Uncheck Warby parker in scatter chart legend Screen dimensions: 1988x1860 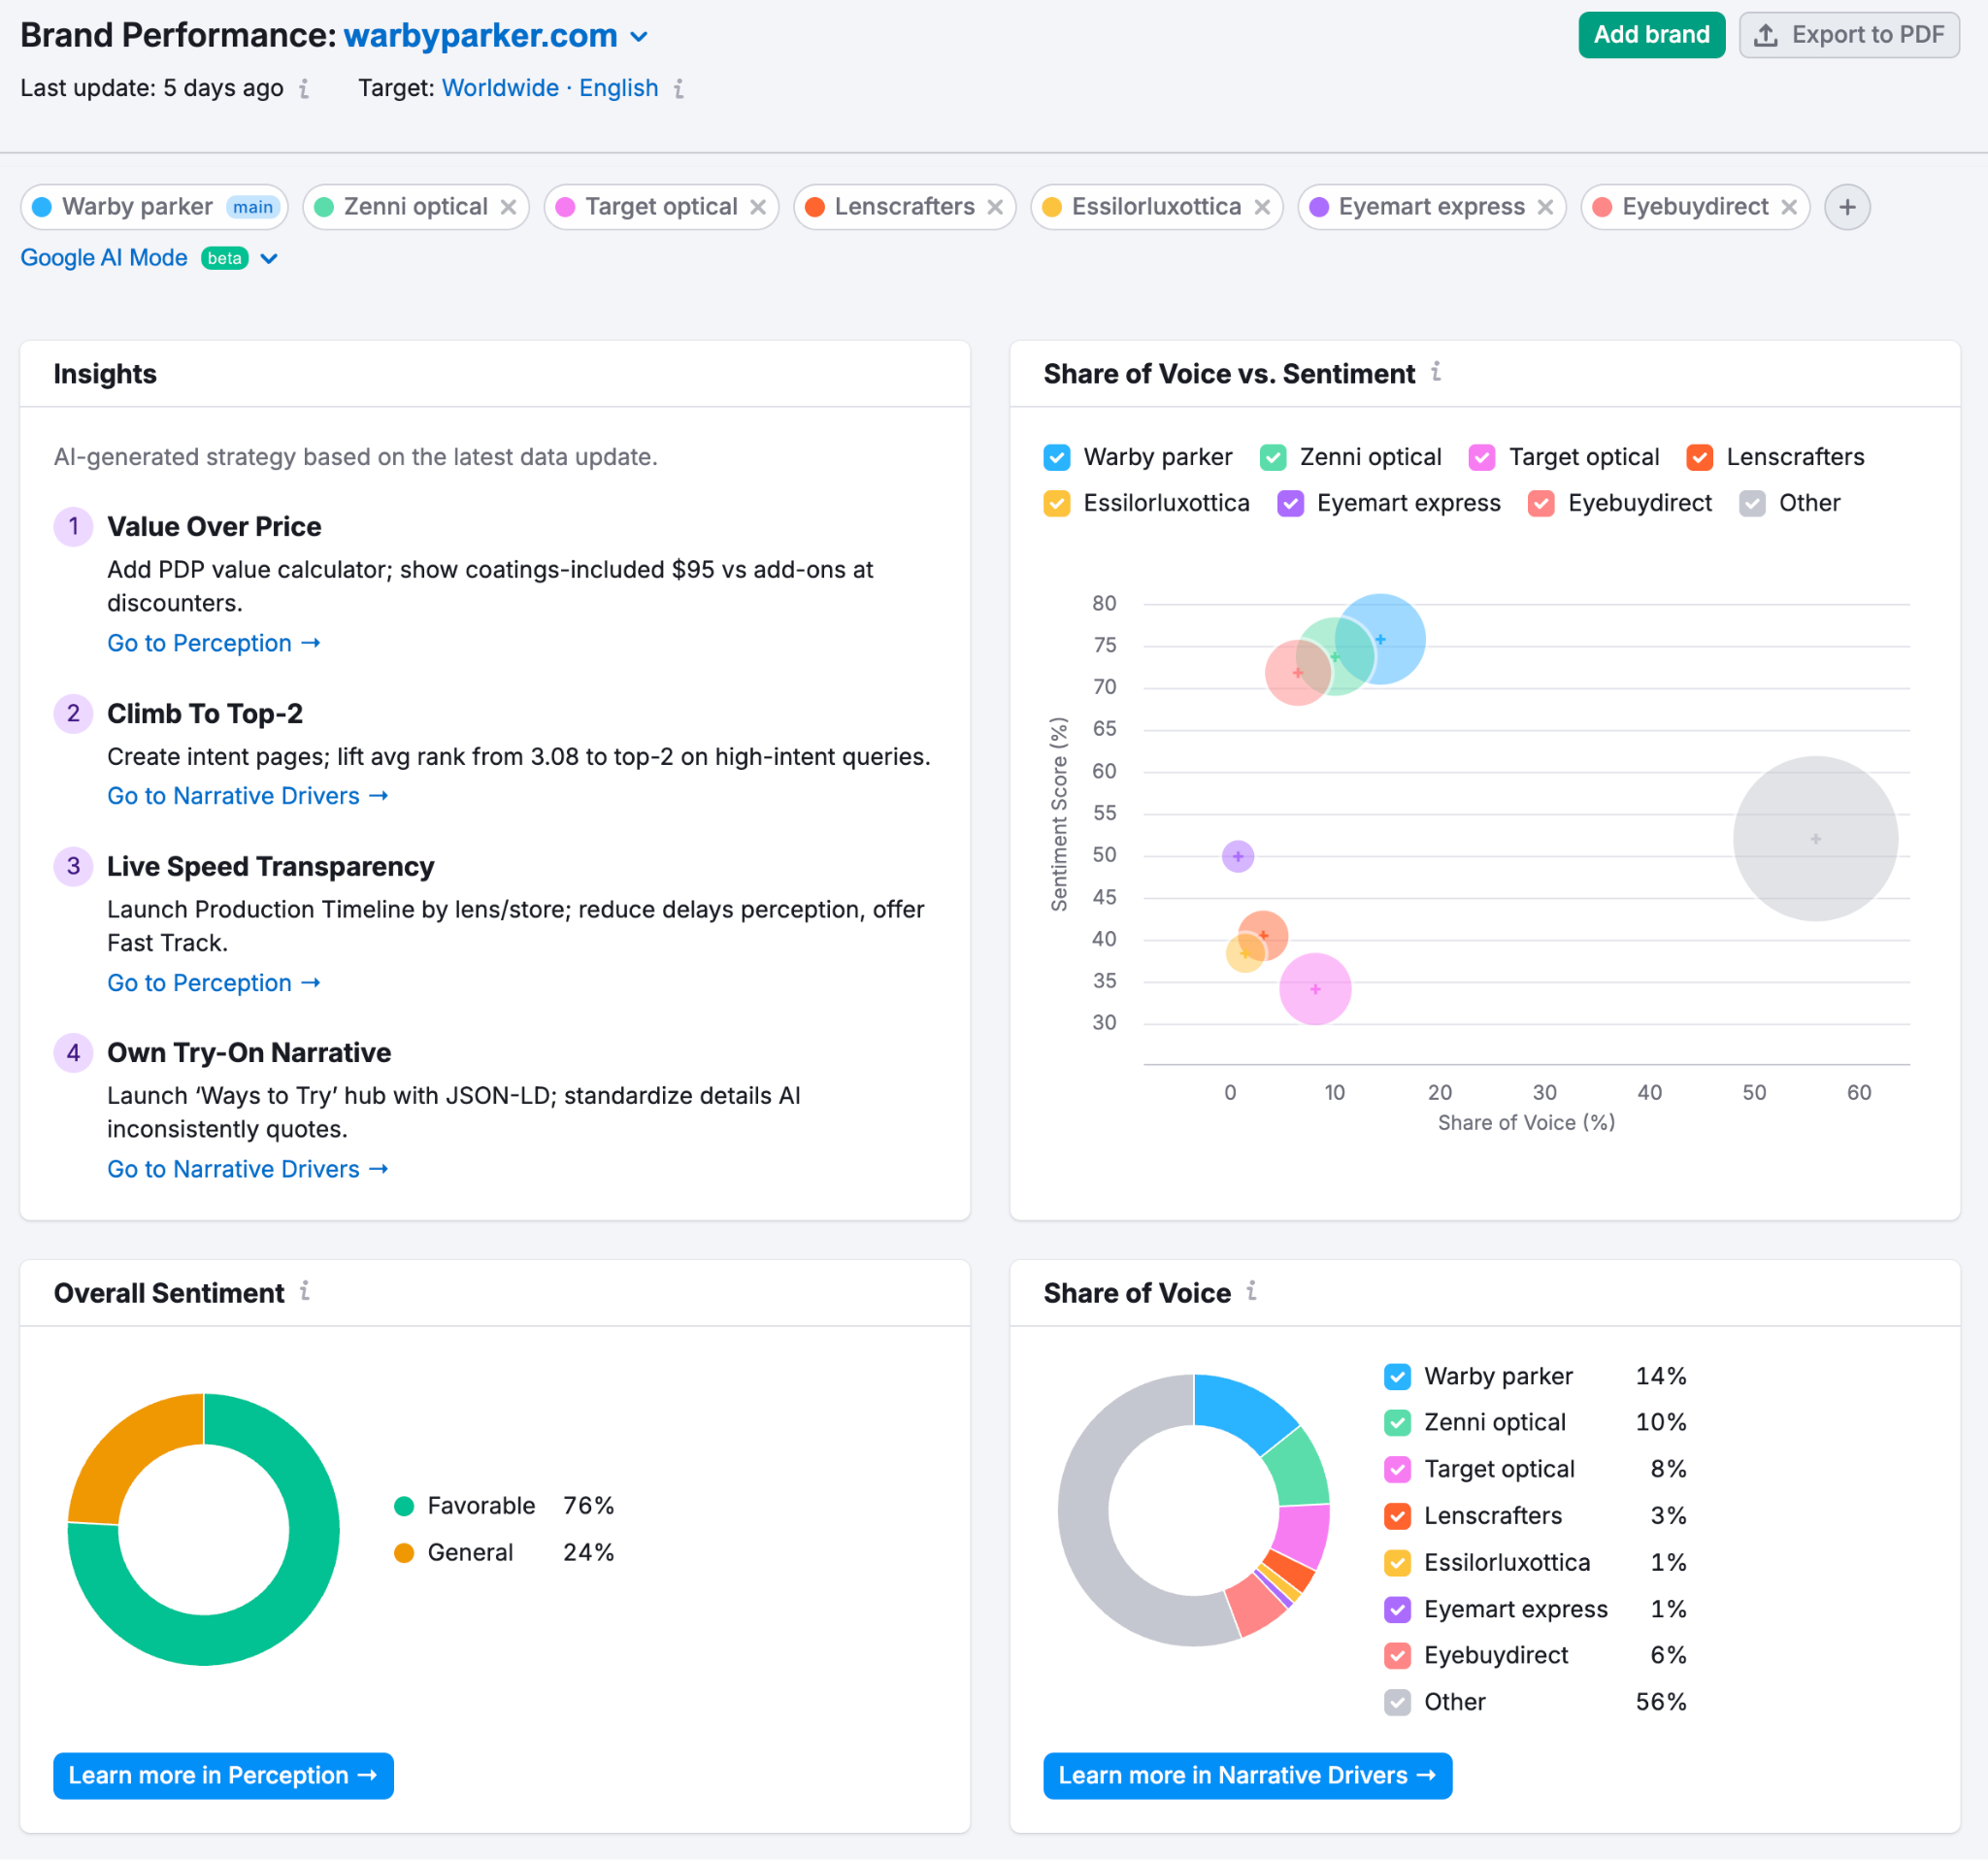(1057, 457)
